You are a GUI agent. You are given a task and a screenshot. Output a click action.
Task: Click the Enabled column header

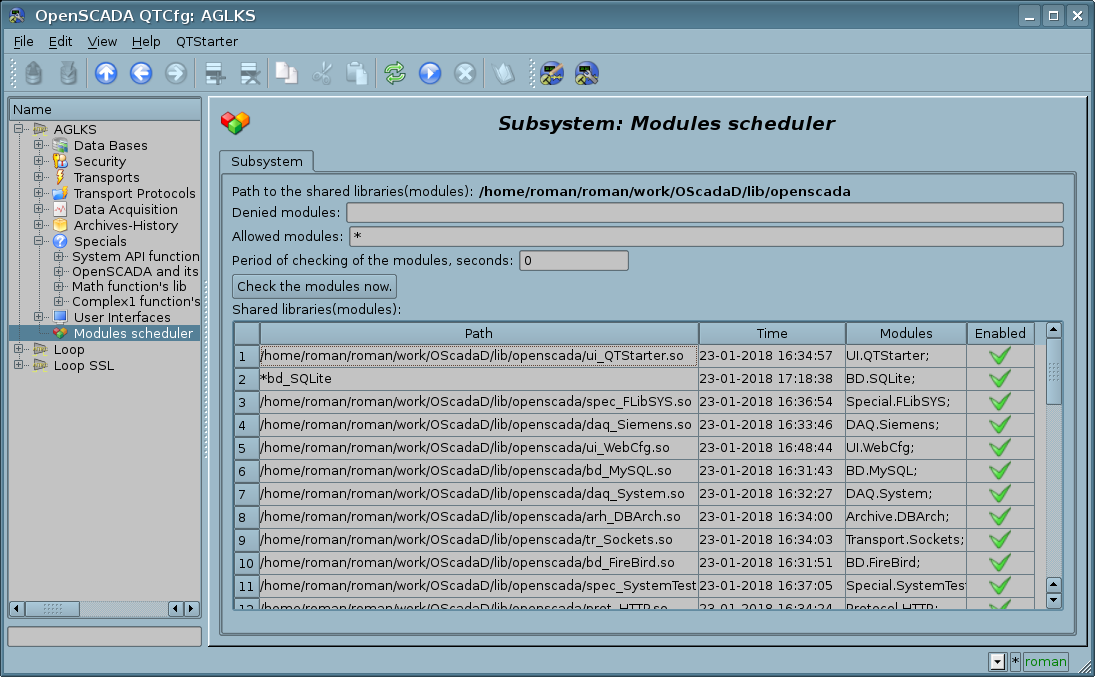(x=1000, y=333)
